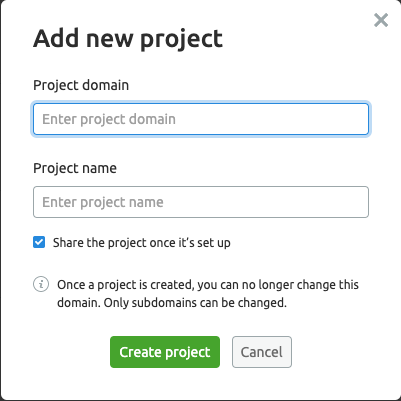Click the "Project domain" field label
The height and width of the screenshot is (401, 401).
coord(81,85)
